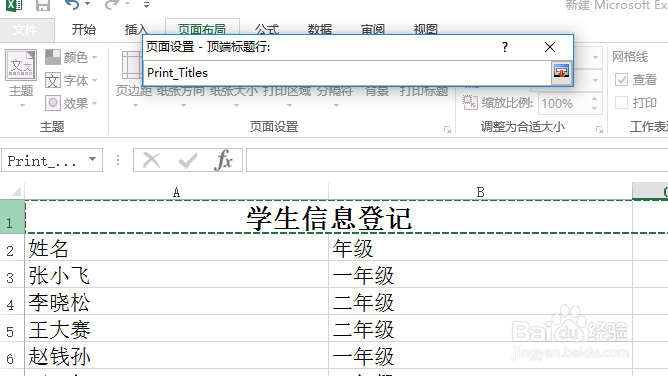The image size is (668, 376).
Task: Open the Name Box dropdown arrow
Action: point(92,160)
